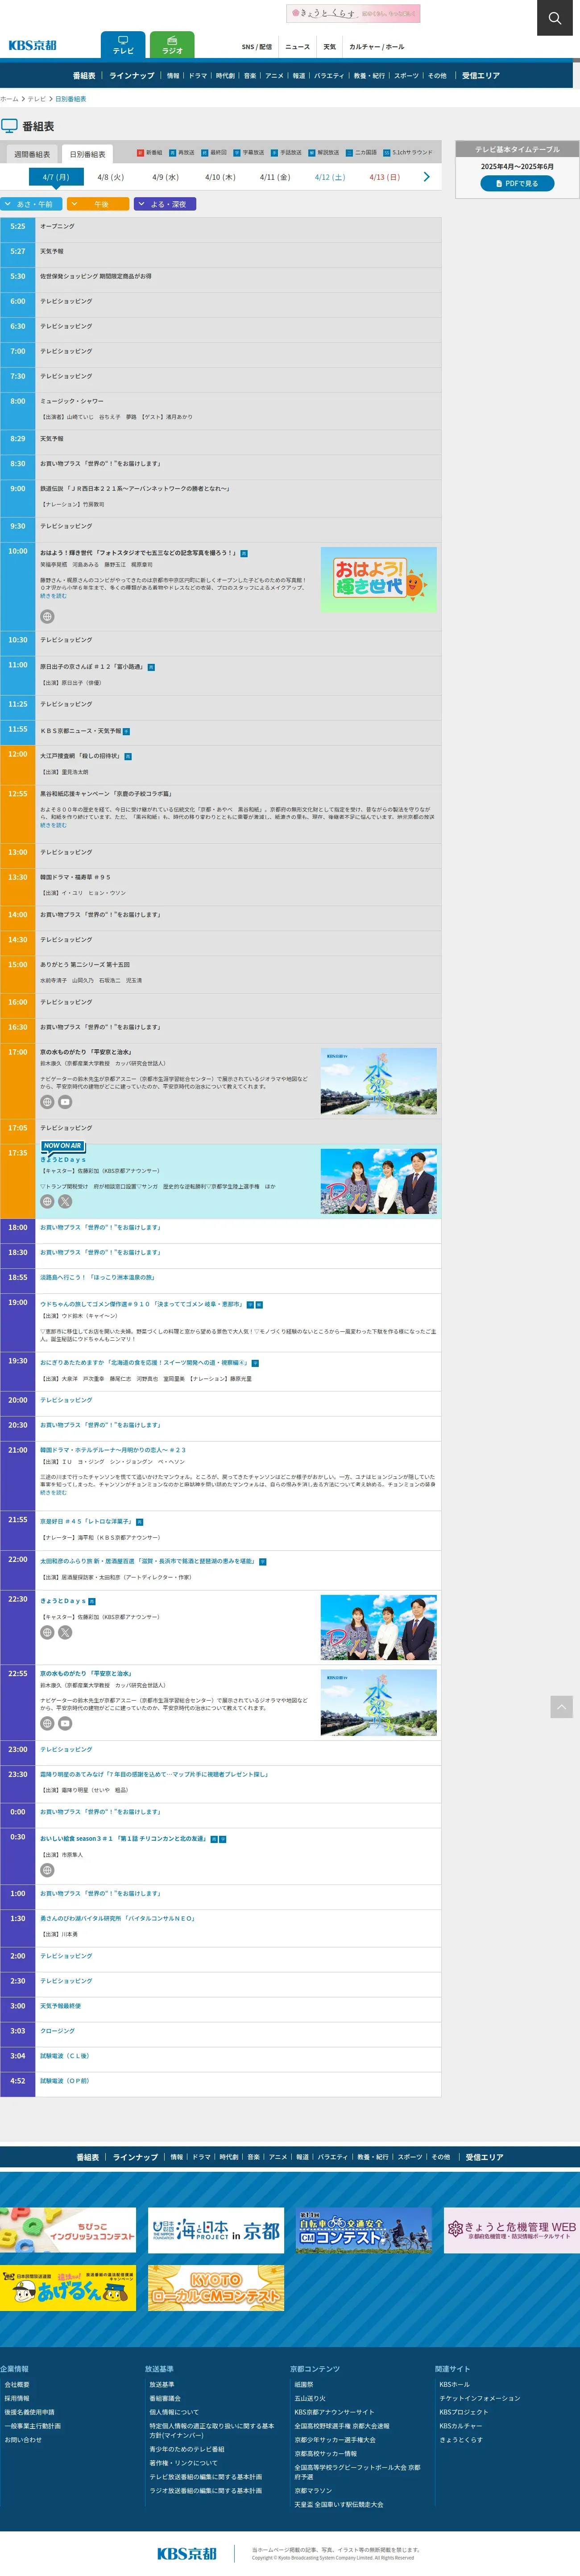Open X icon under 17:35 きょうとDays
Image resolution: width=580 pixels, height=2576 pixels.
[65, 1202]
